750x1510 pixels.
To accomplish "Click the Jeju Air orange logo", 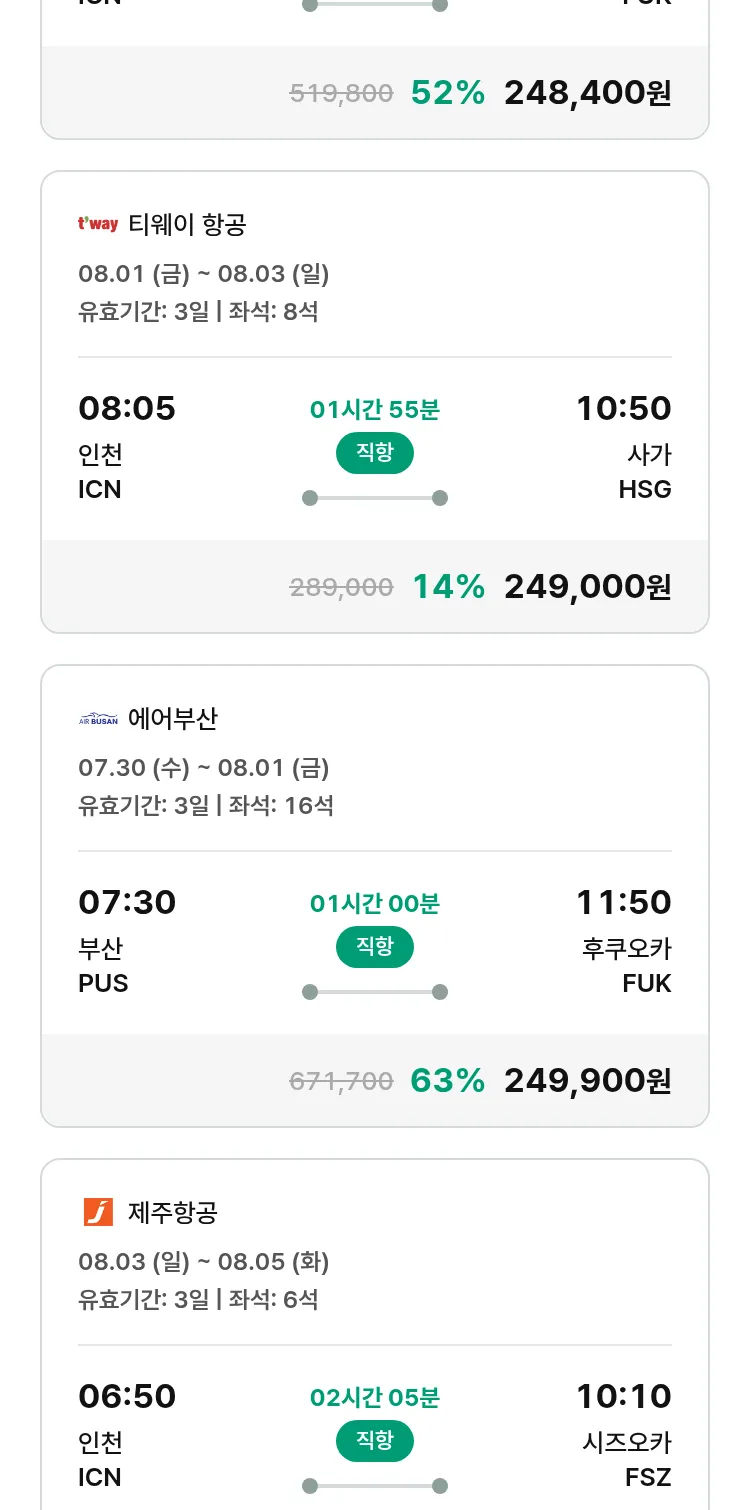I will [98, 1212].
